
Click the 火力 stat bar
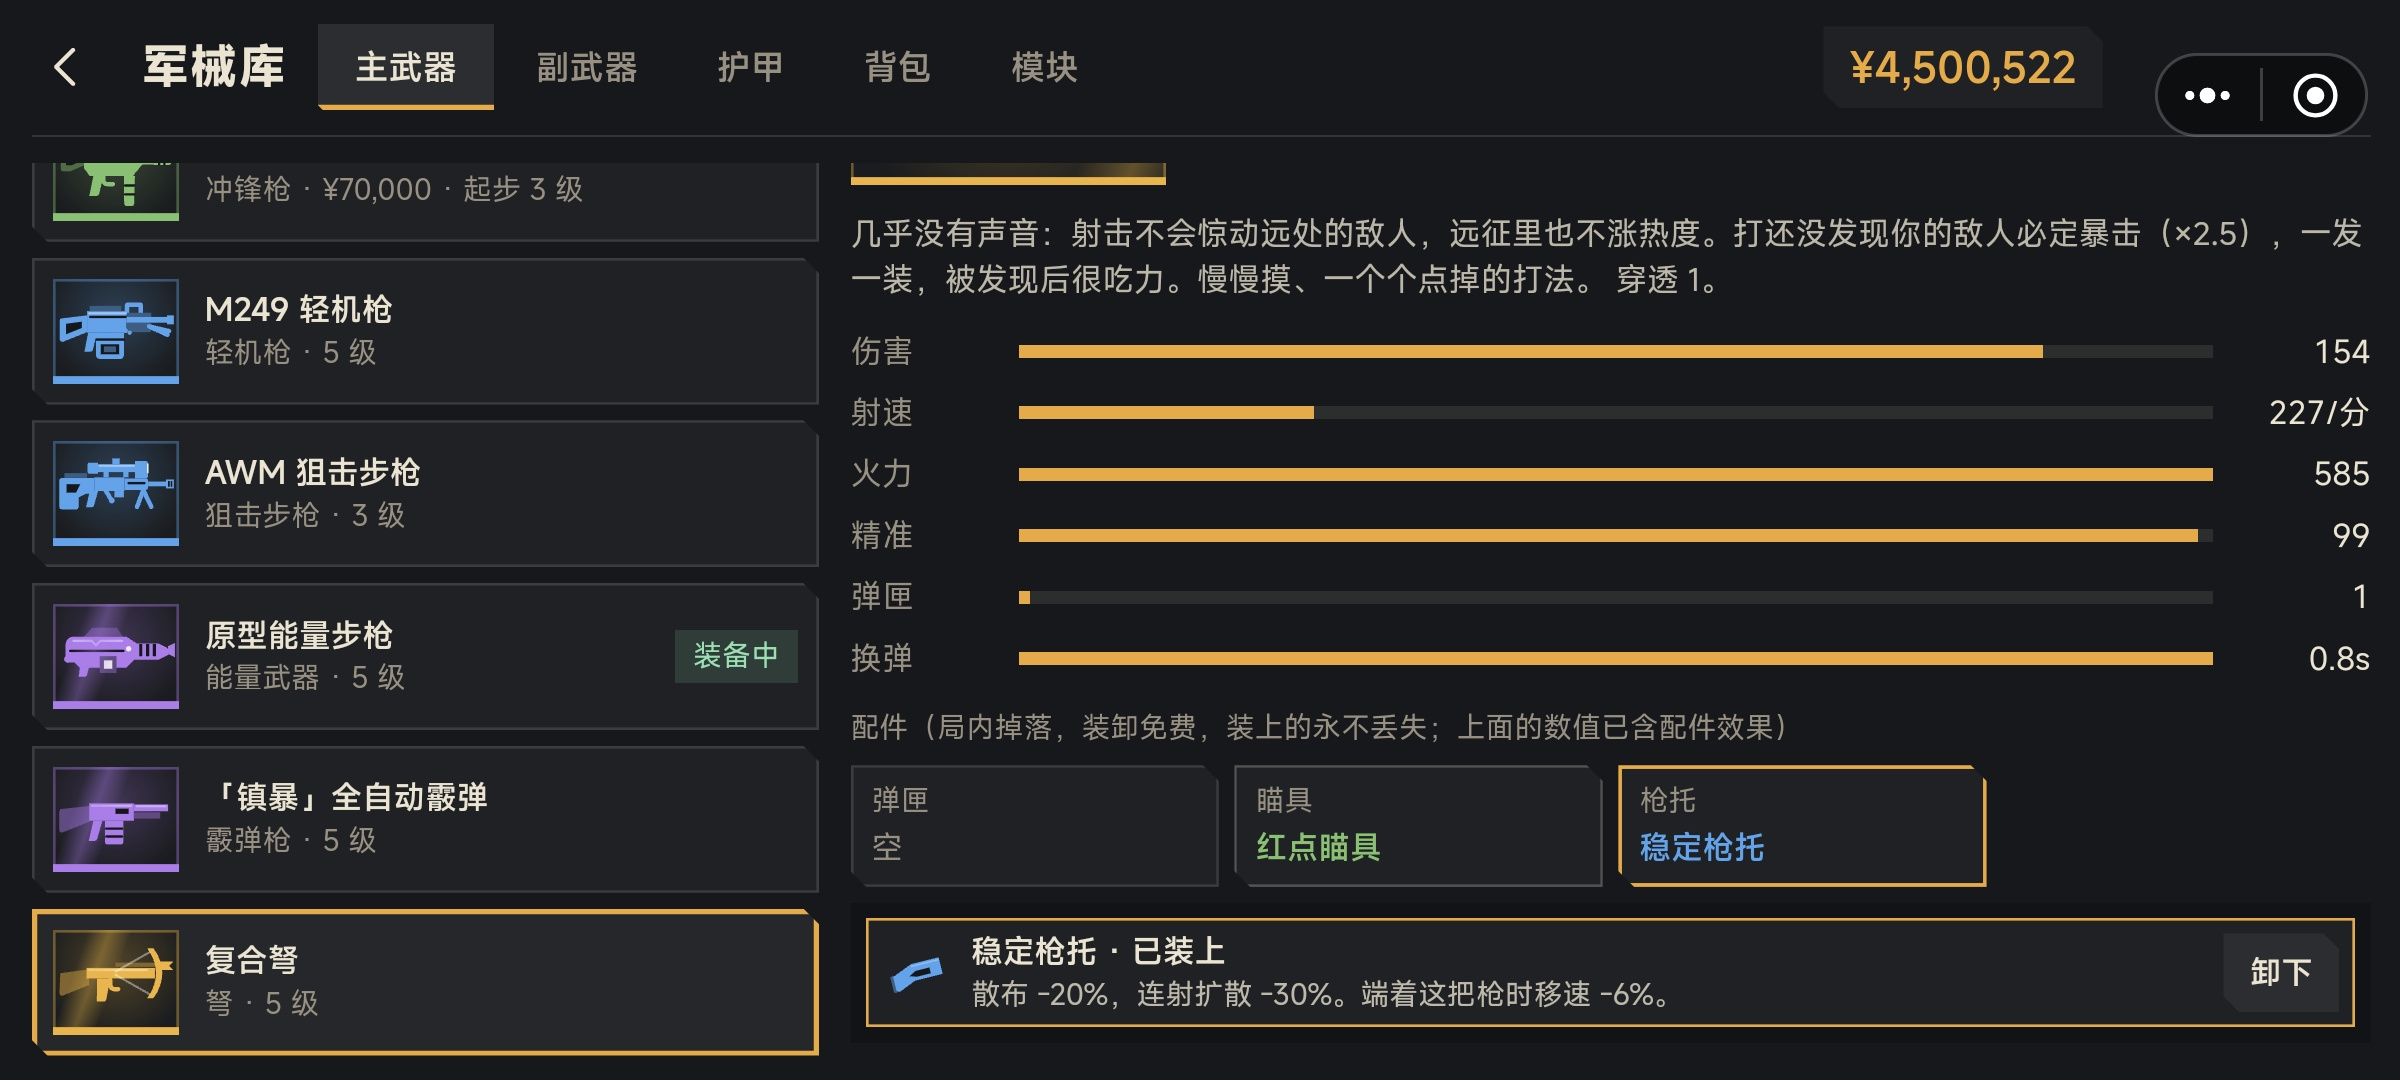point(1615,474)
